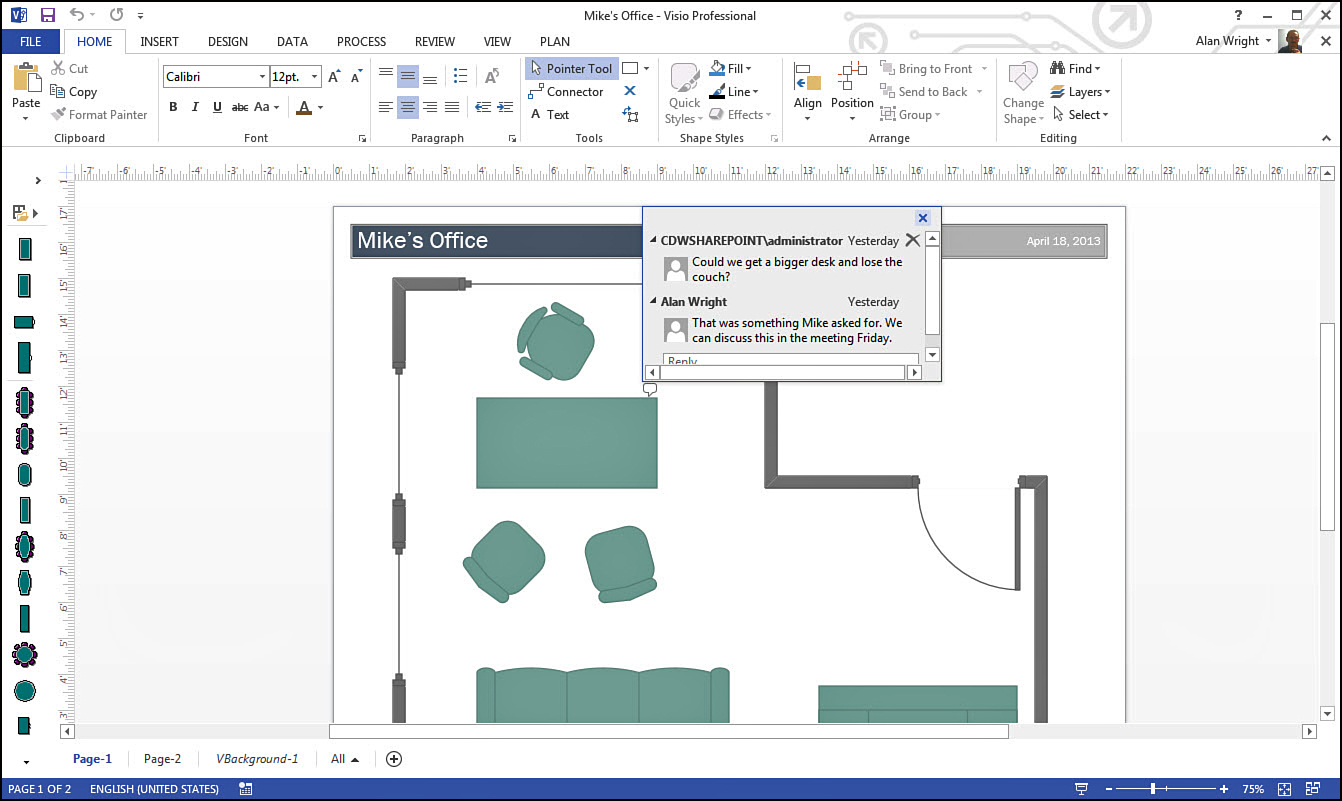Click the rotate text icon
The height and width of the screenshot is (801, 1342).
tap(492, 77)
